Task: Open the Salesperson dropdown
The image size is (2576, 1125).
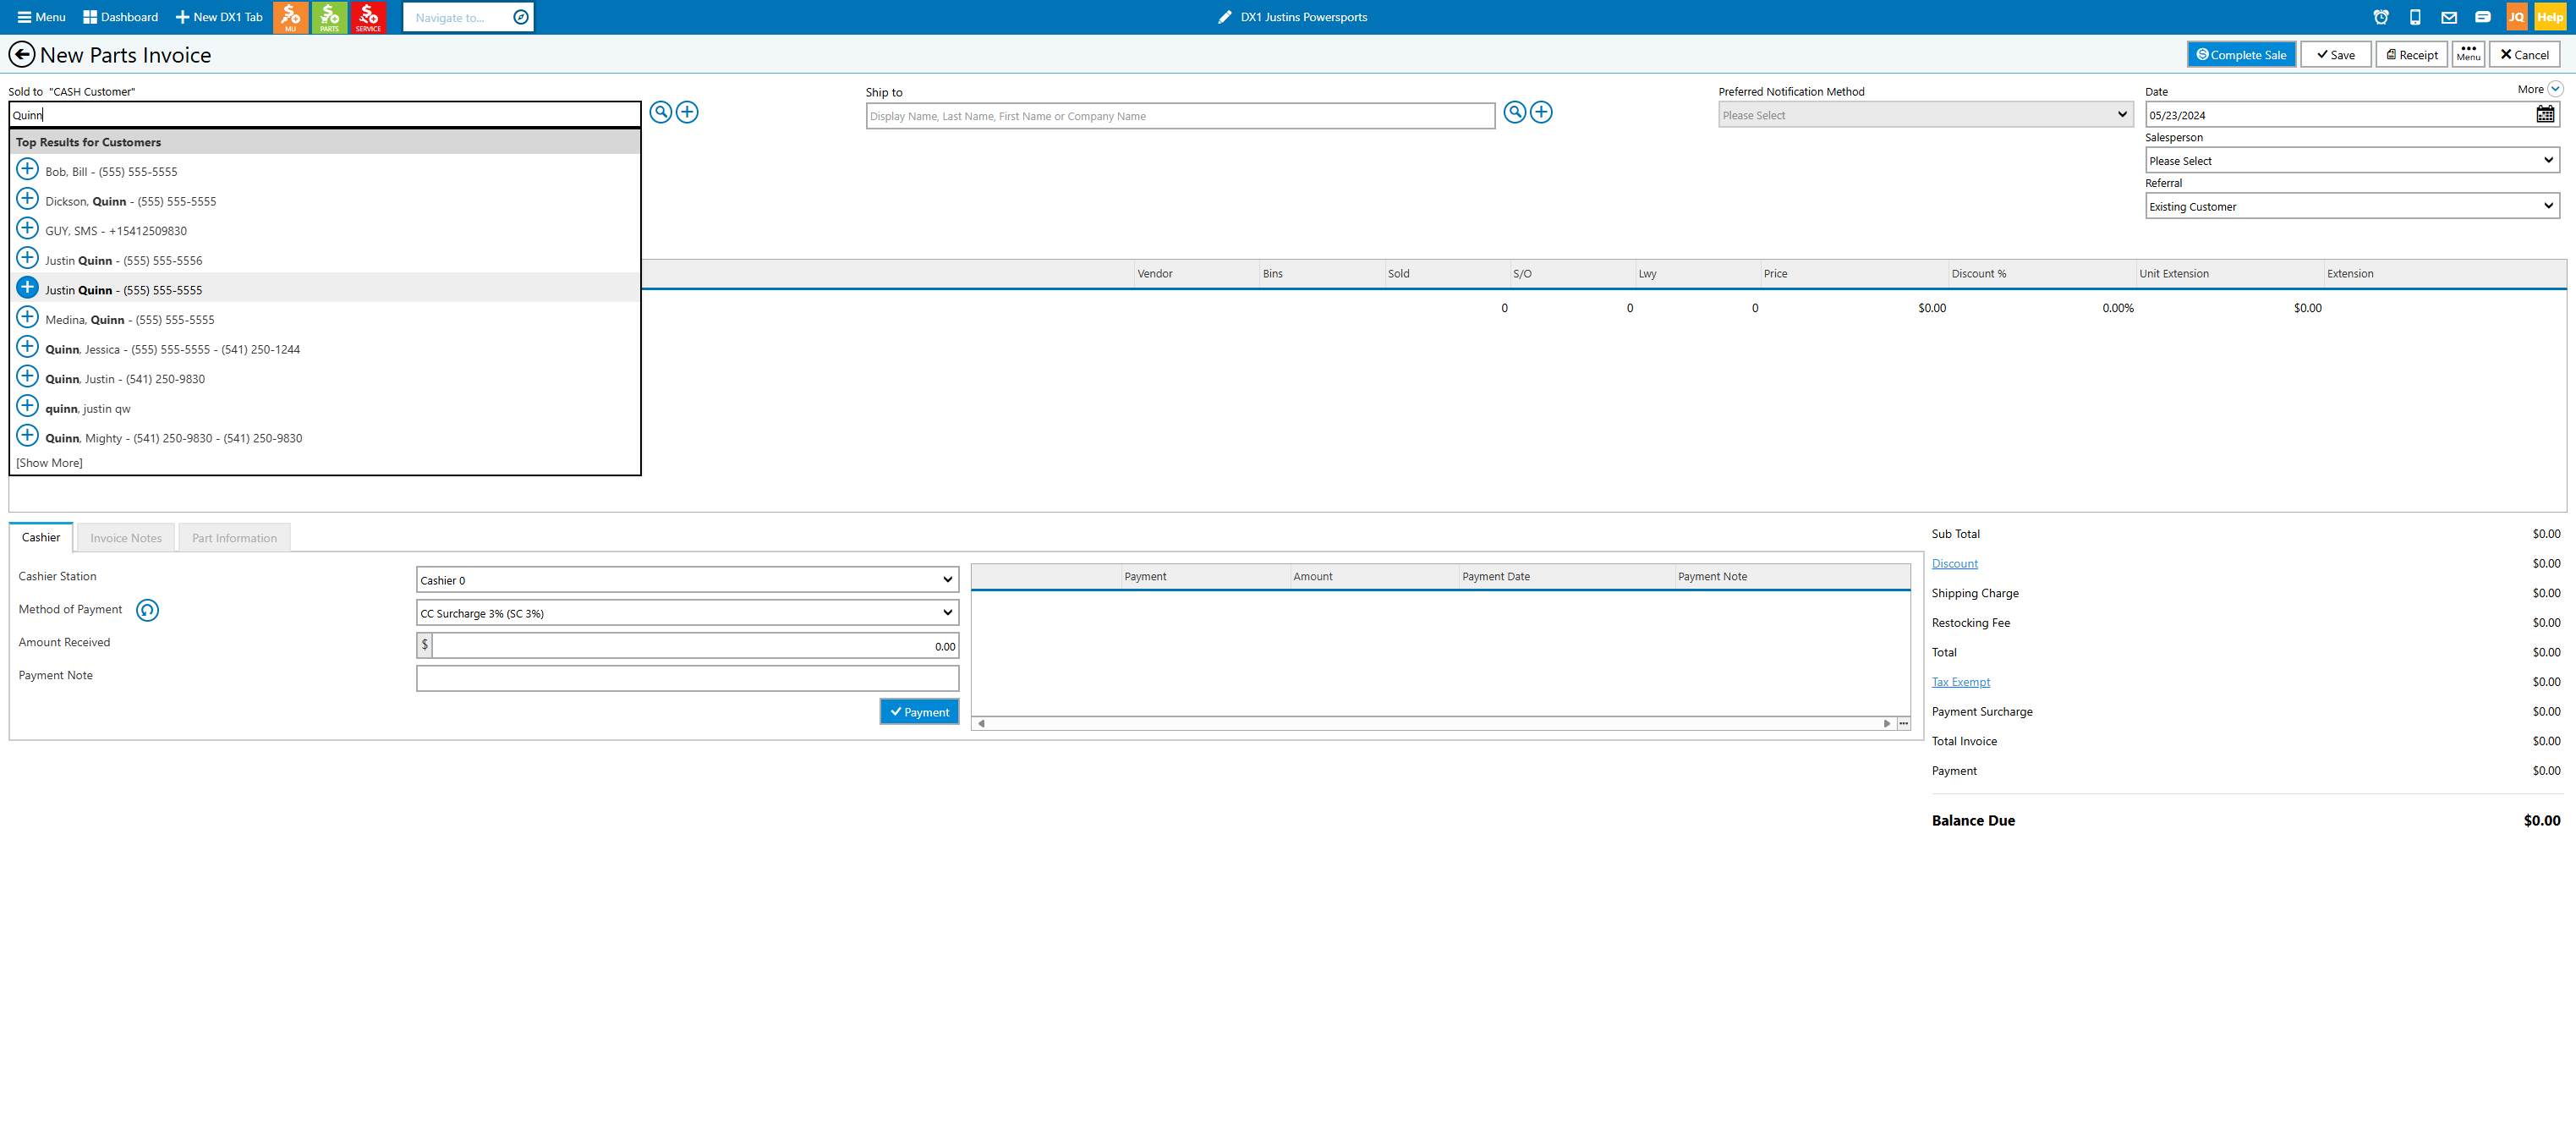Action: [2352, 160]
